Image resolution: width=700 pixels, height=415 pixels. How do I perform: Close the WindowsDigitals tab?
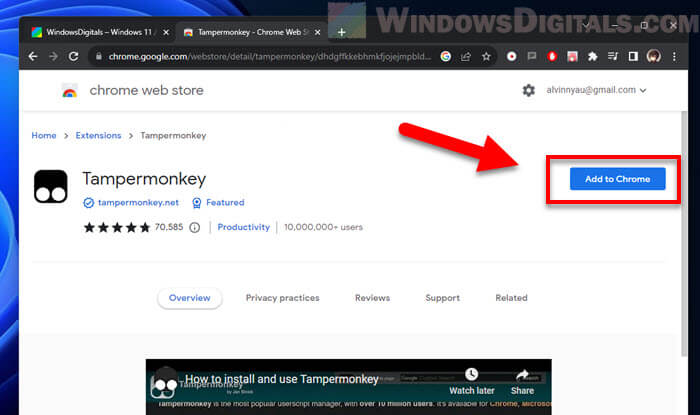[x=166, y=32]
